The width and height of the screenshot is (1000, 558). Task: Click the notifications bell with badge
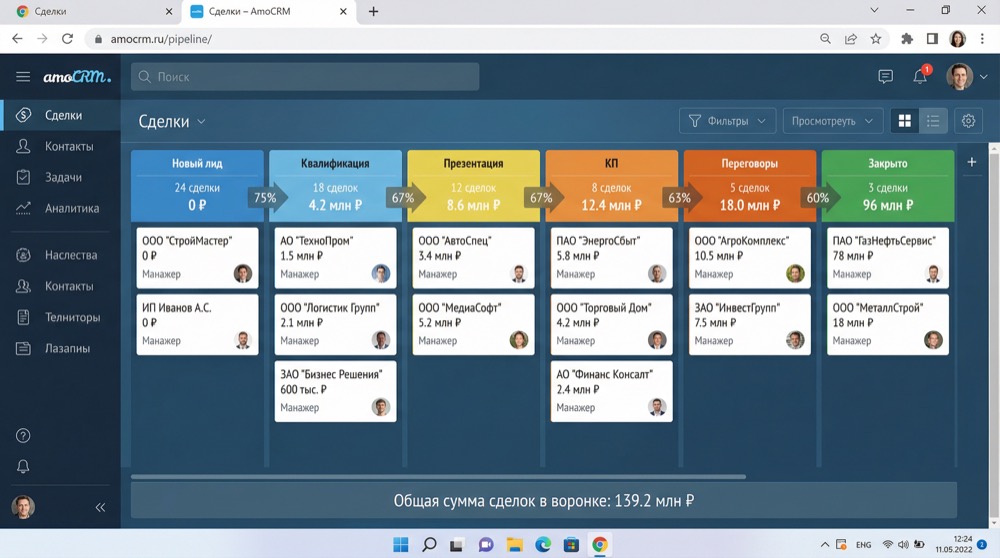coord(920,77)
